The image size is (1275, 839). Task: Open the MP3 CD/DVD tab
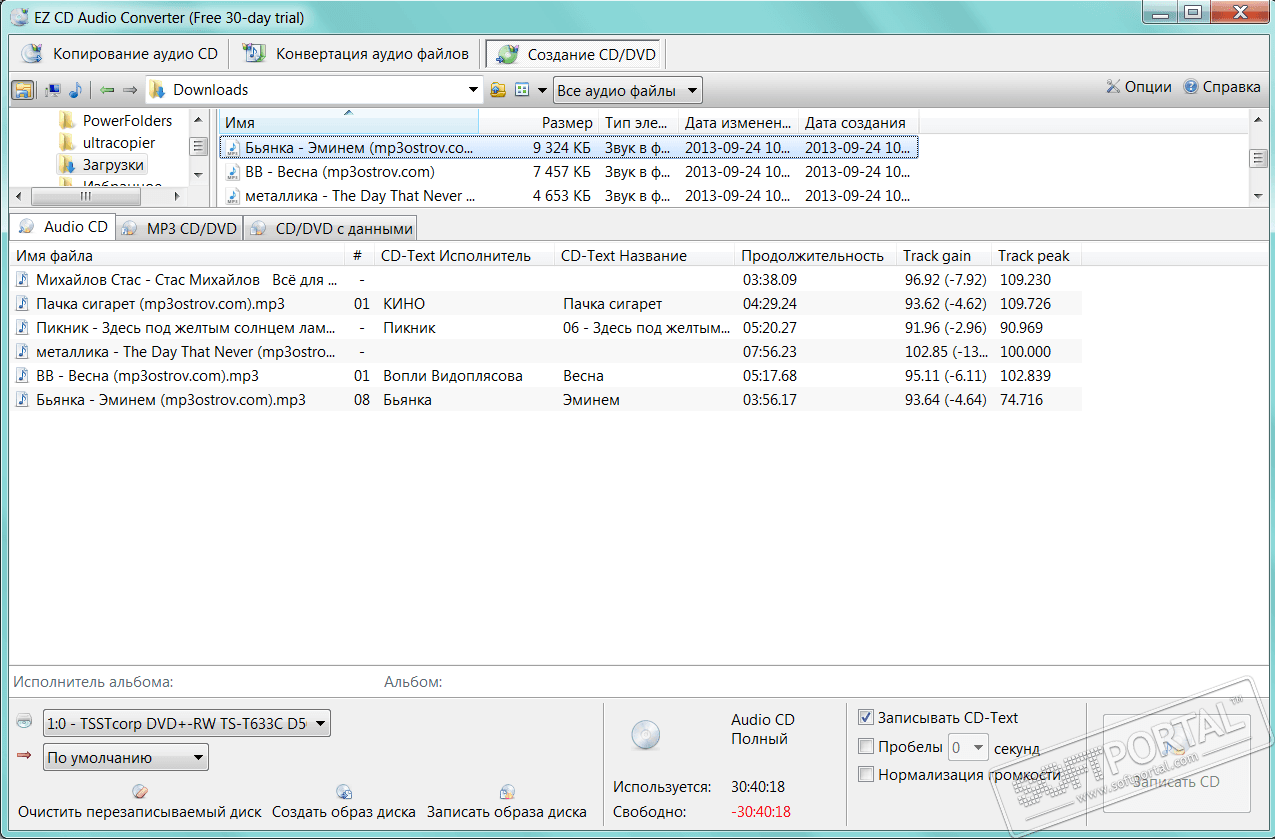pos(180,228)
